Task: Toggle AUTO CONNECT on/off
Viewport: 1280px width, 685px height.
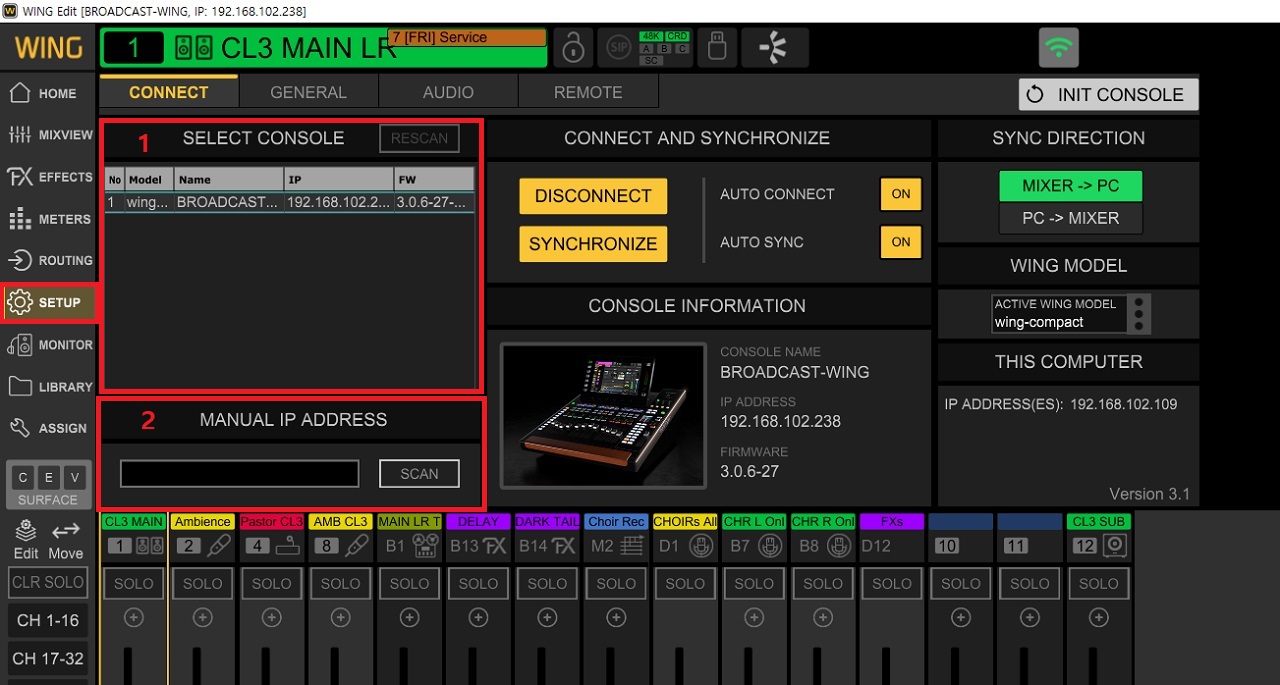Action: [x=900, y=194]
